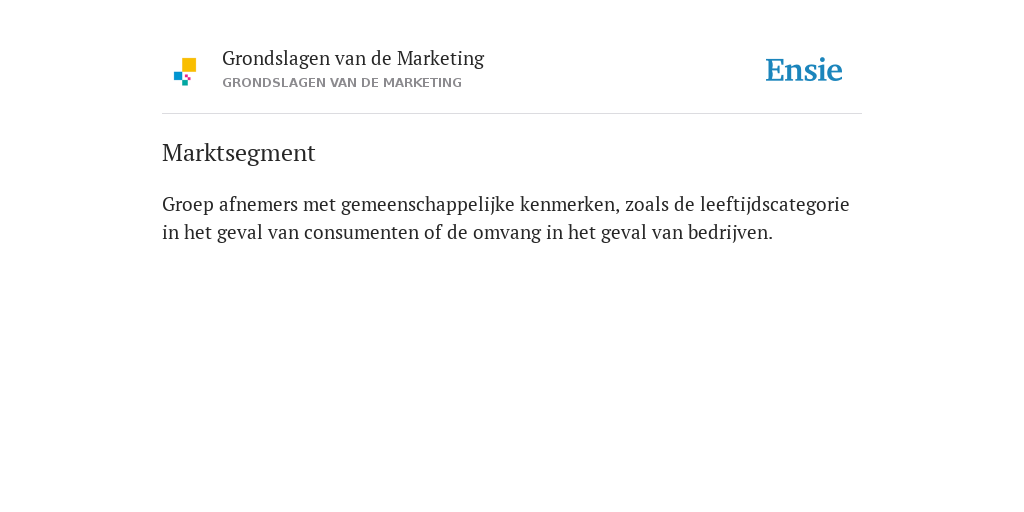
Task: Click the word 'afnemers' in the definition
Action: pyautogui.click(x=258, y=204)
